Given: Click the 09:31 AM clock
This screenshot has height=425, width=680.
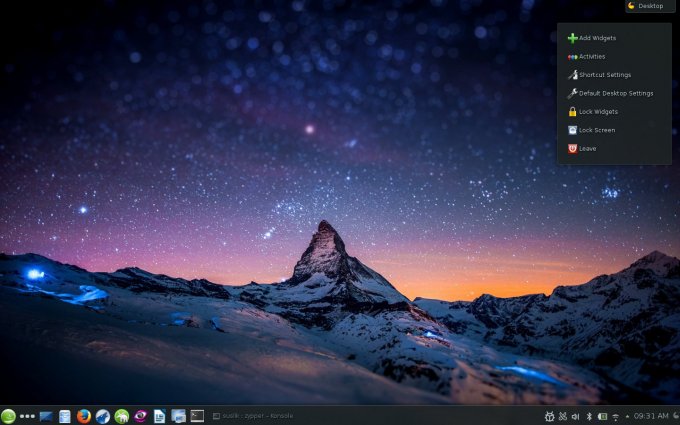Looking at the screenshot, I should tap(651, 416).
